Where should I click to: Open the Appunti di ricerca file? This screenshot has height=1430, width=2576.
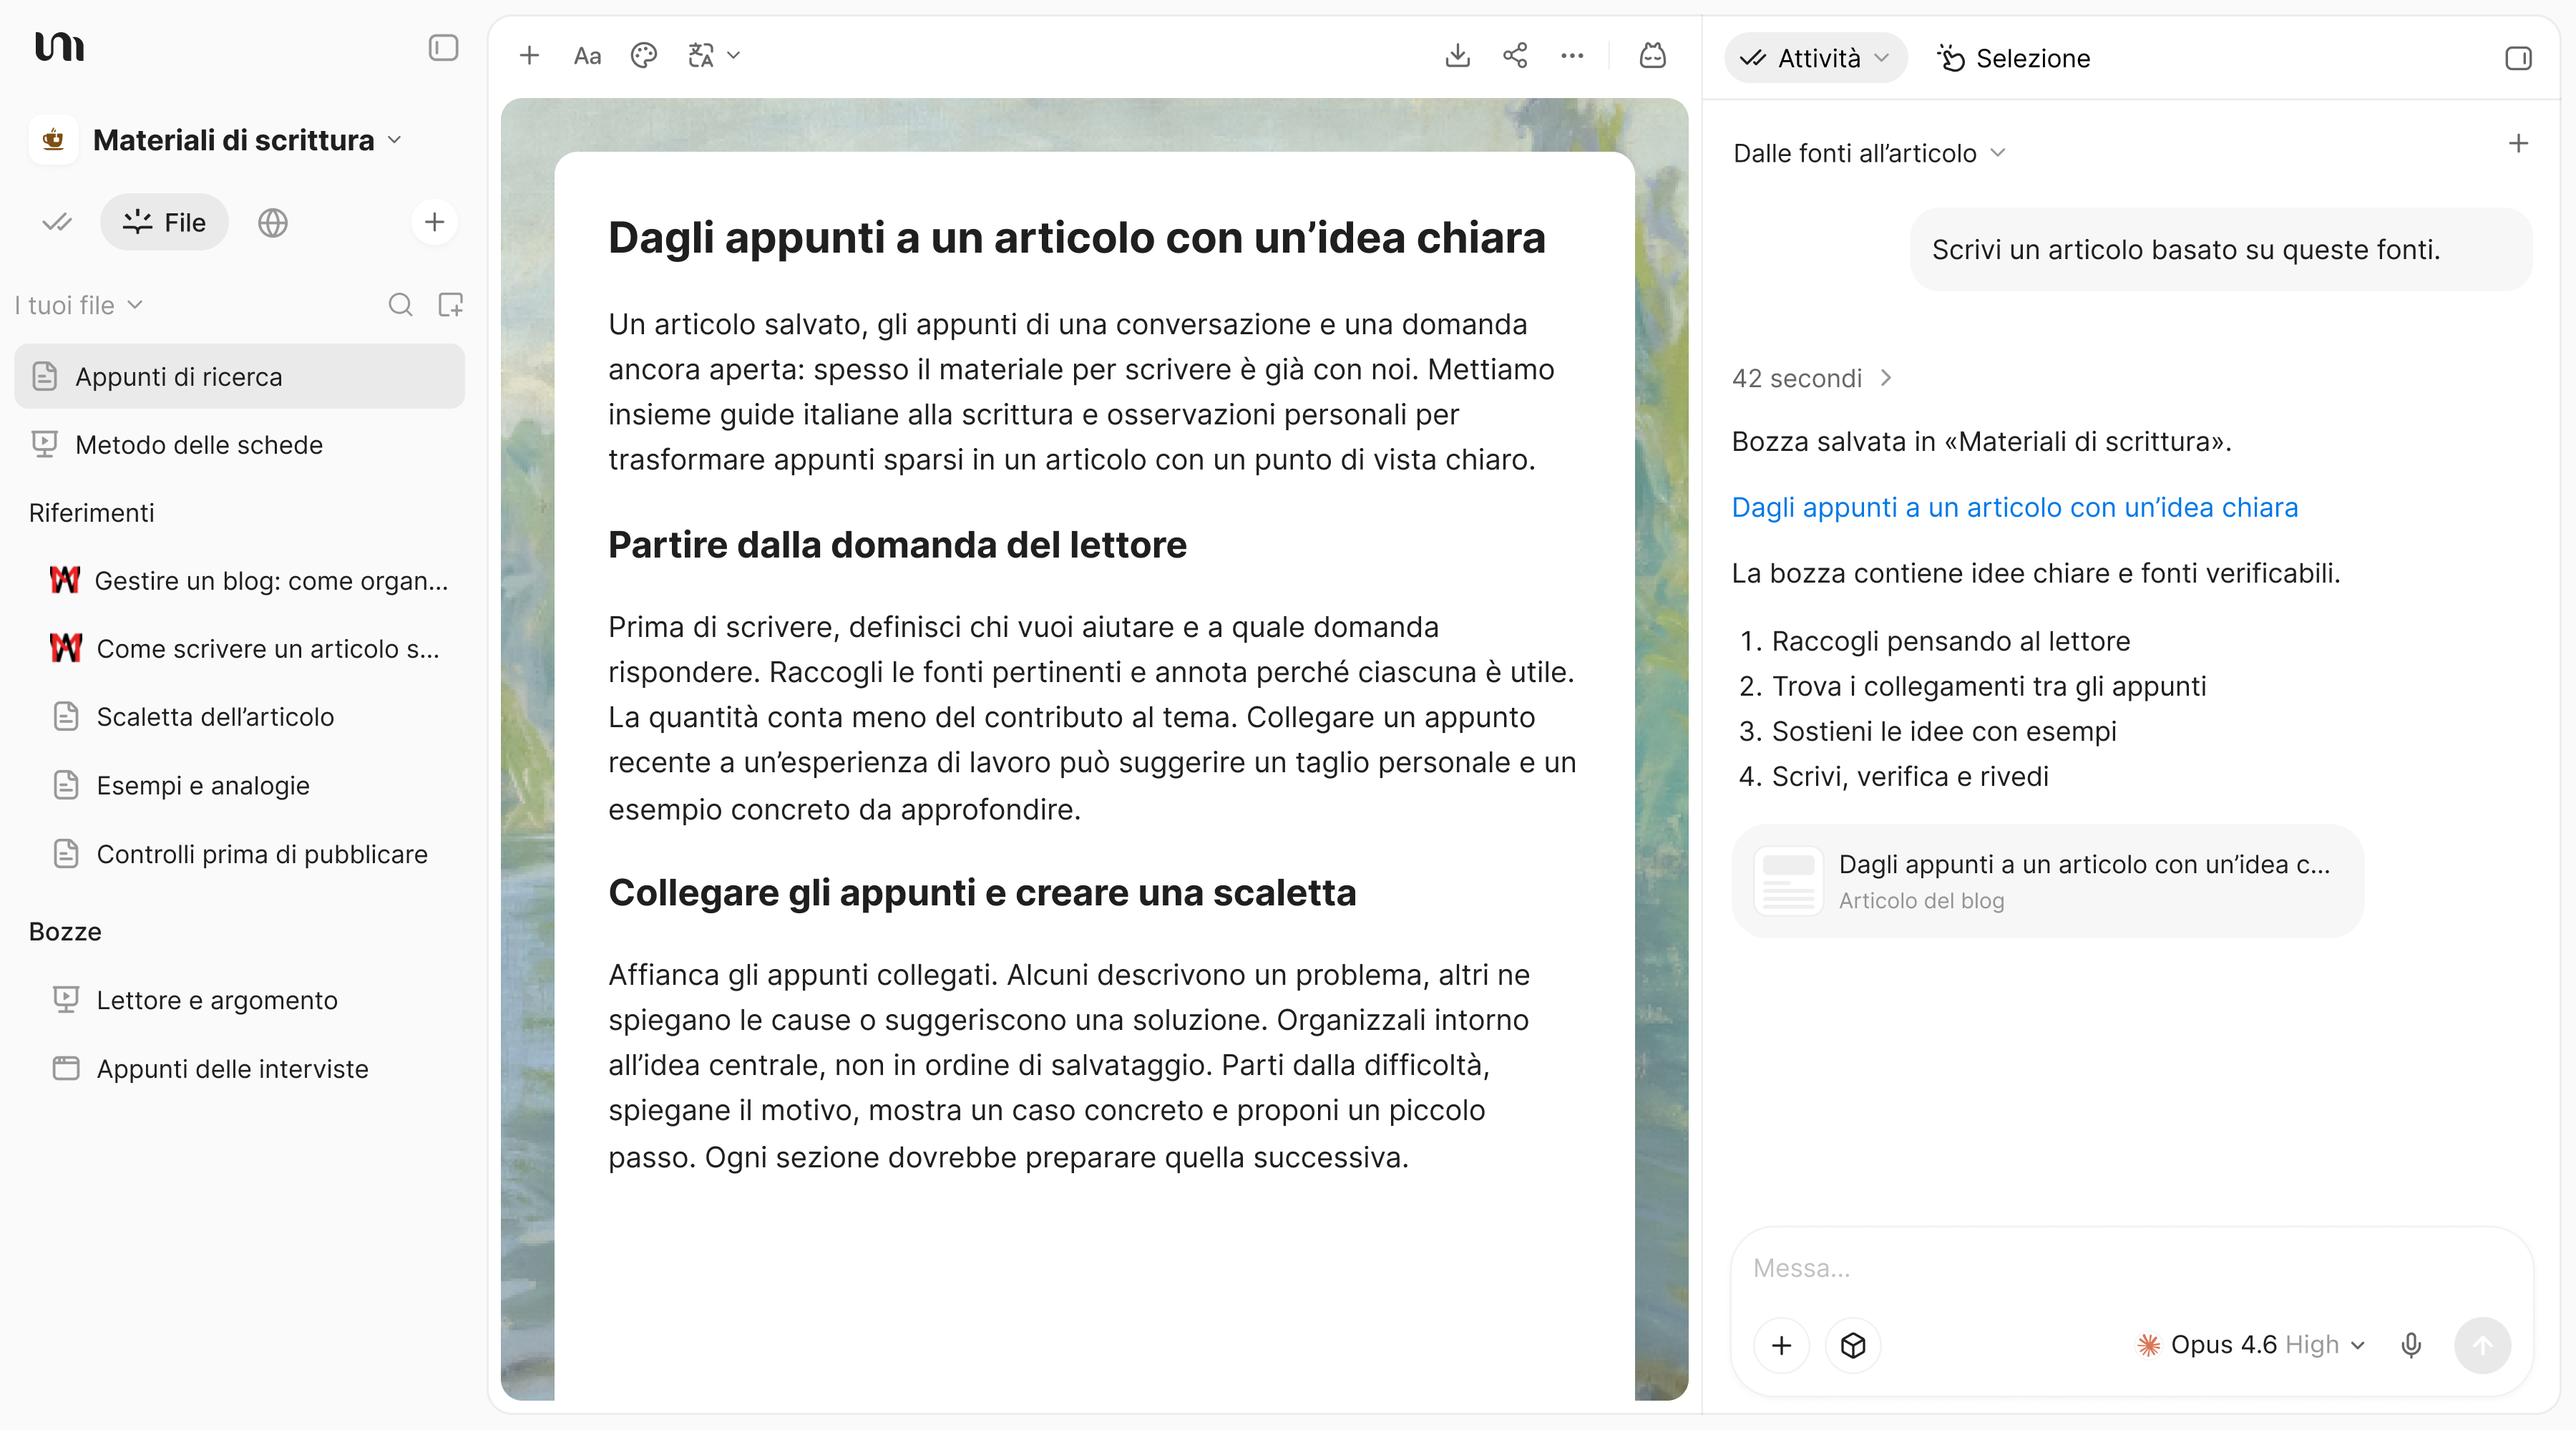(x=239, y=377)
